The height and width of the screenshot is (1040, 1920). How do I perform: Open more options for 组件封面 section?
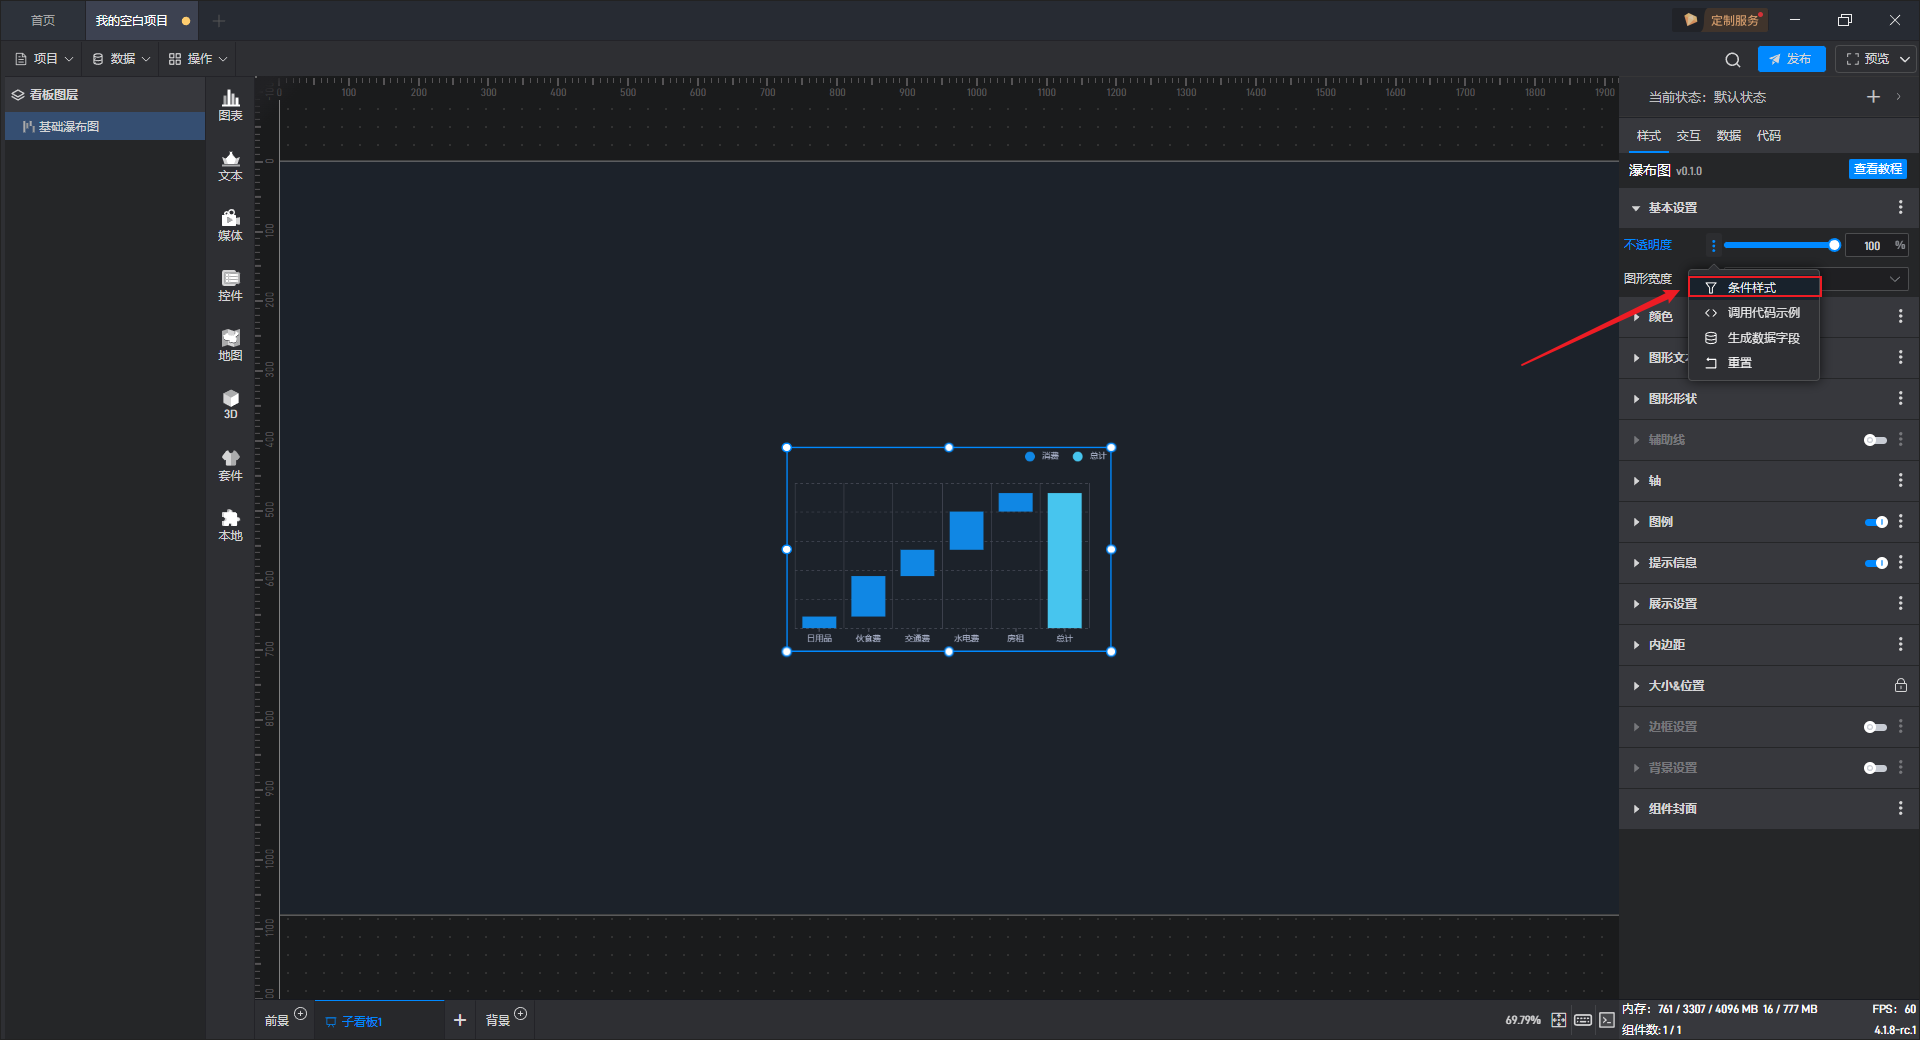click(1900, 808)
